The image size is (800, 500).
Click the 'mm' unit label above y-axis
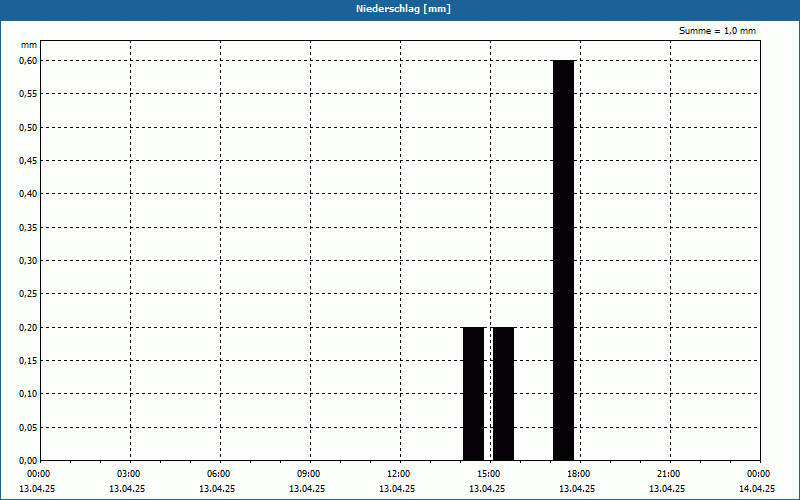(x=29, y=45)
